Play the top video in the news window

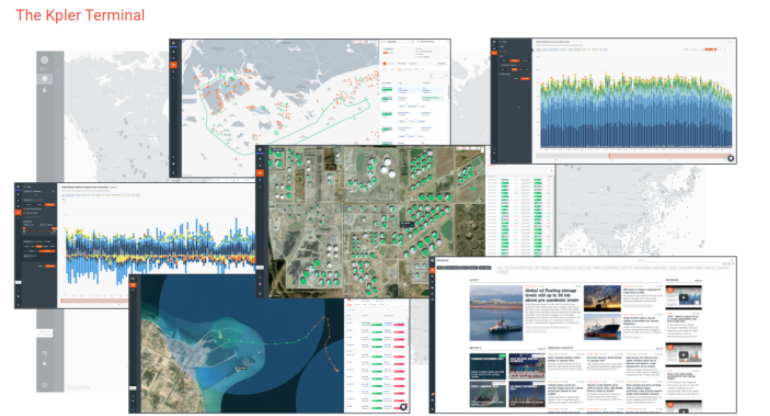684,298
